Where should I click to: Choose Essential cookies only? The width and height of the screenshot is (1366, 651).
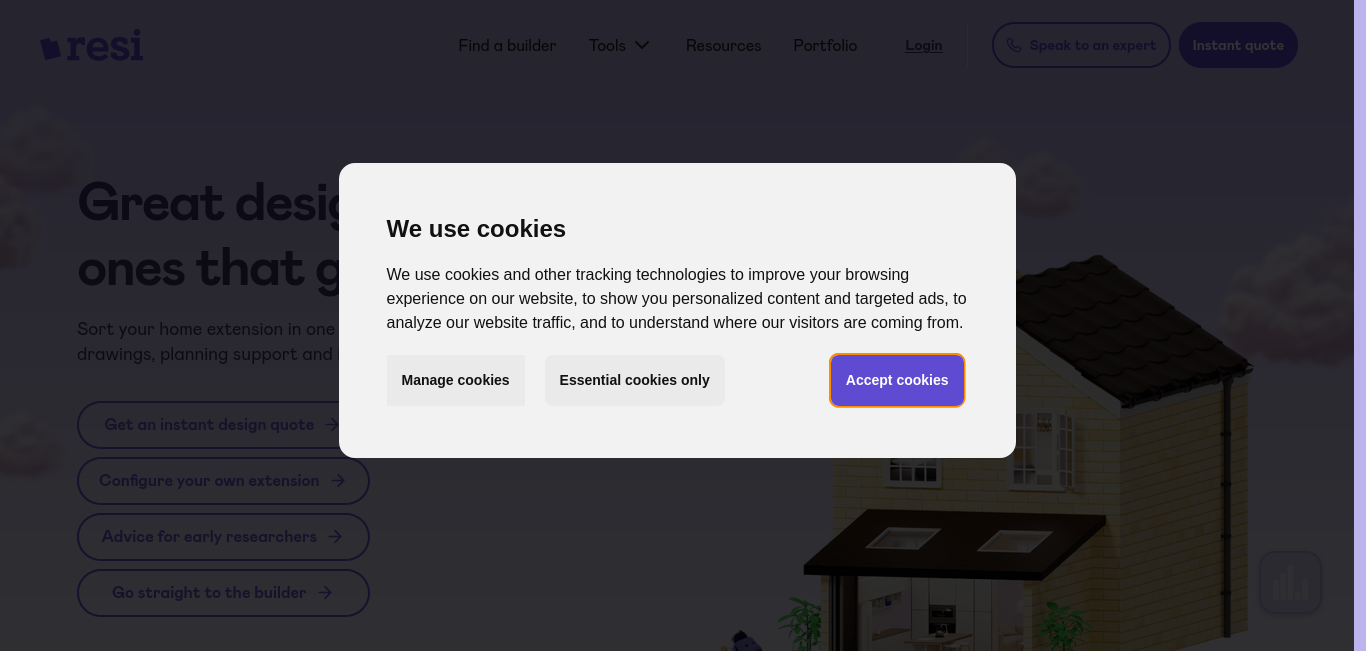634,380
